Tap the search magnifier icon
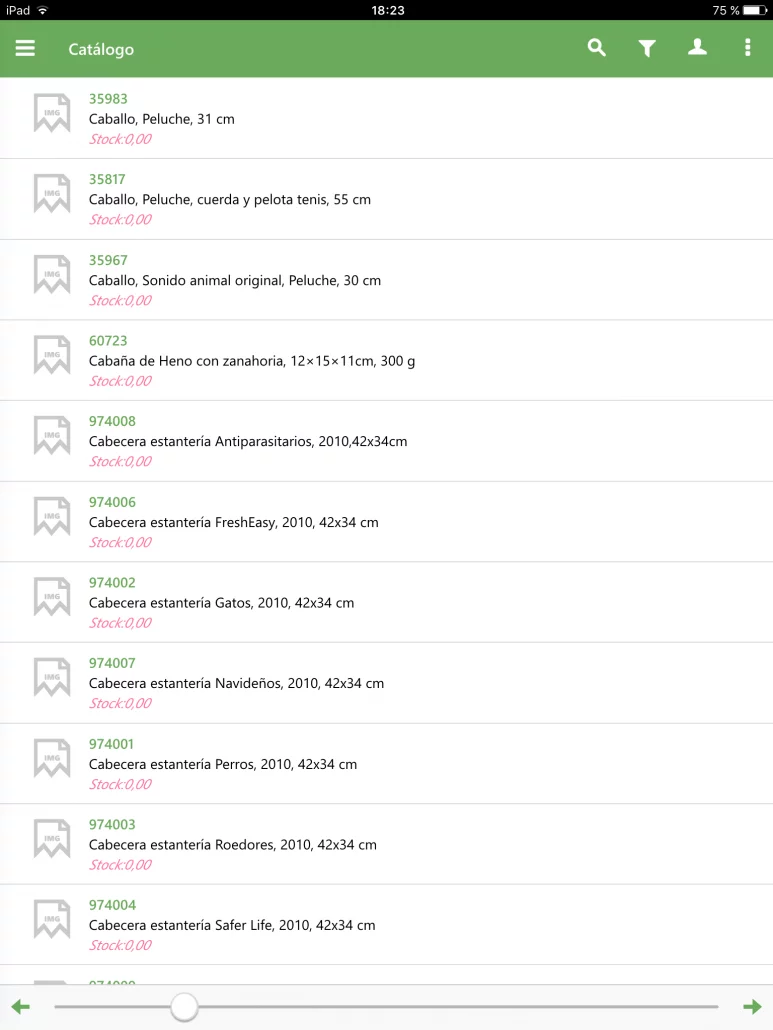The image size is (773, 1030). click(x=596, y=47)
